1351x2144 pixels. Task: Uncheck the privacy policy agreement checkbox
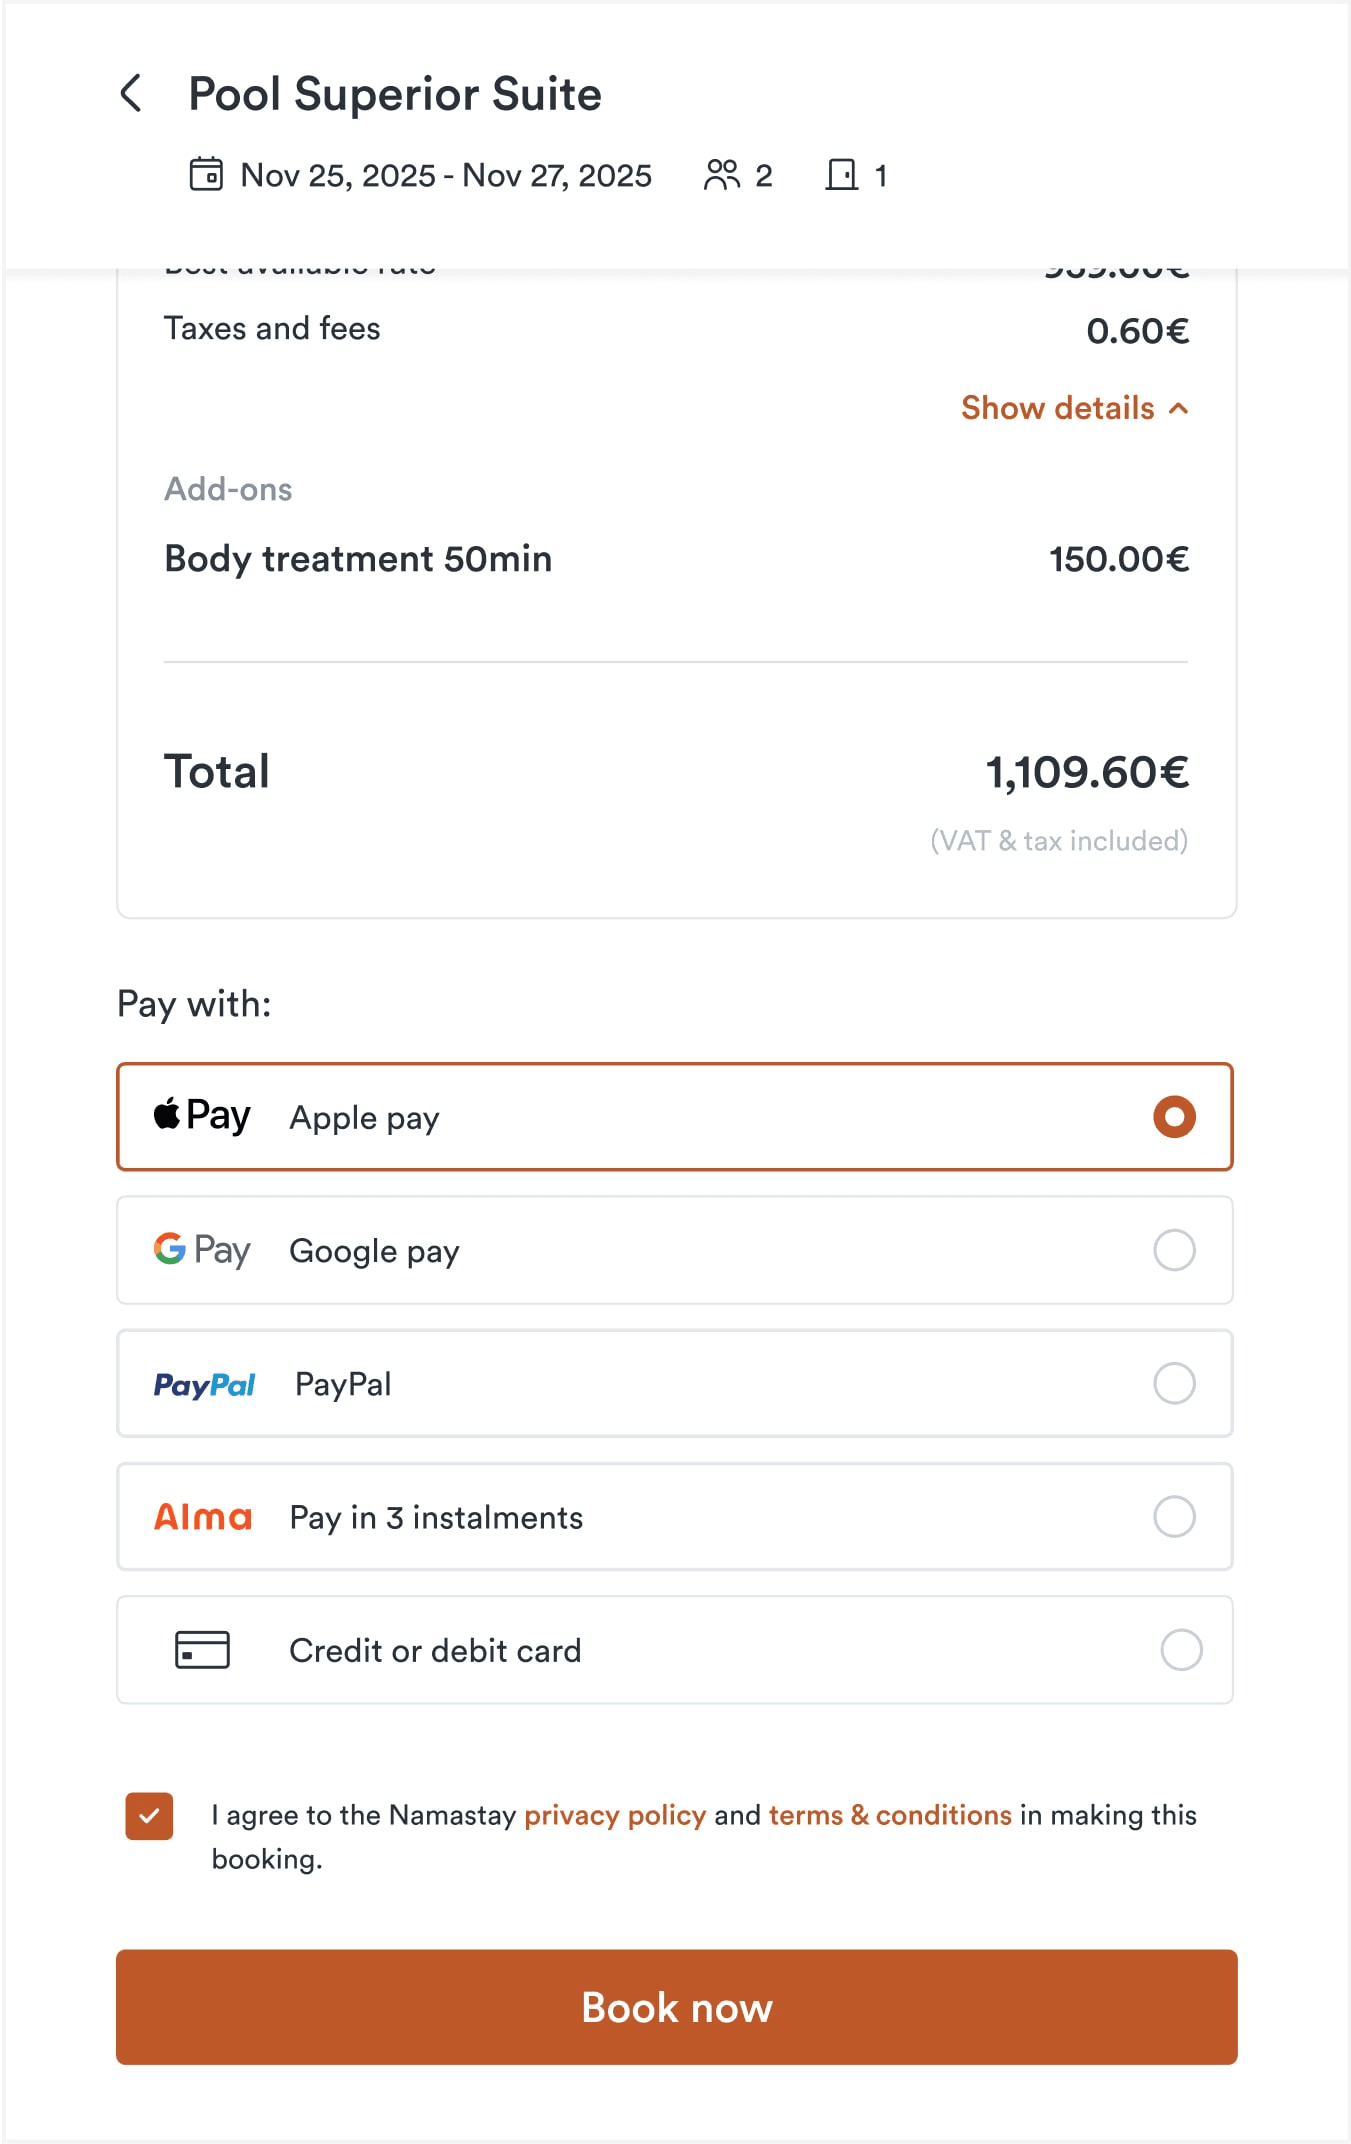149,1816
